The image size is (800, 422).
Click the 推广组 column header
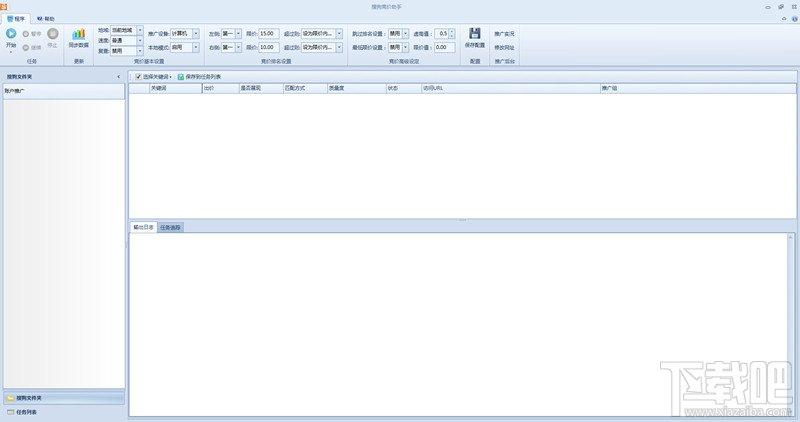pyautogui.click(x=698, y=88)
